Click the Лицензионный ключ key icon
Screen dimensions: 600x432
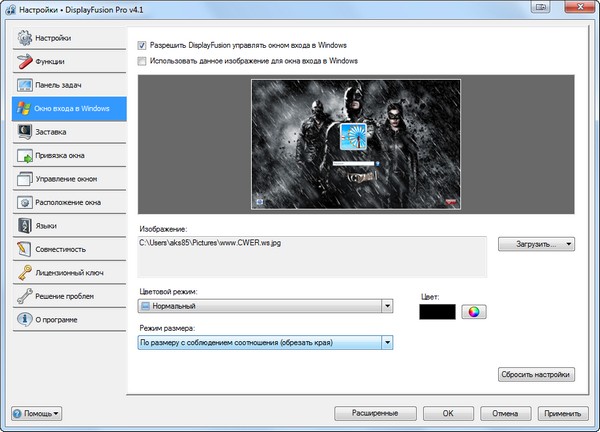pyautogui.click(x=22, y=273)
